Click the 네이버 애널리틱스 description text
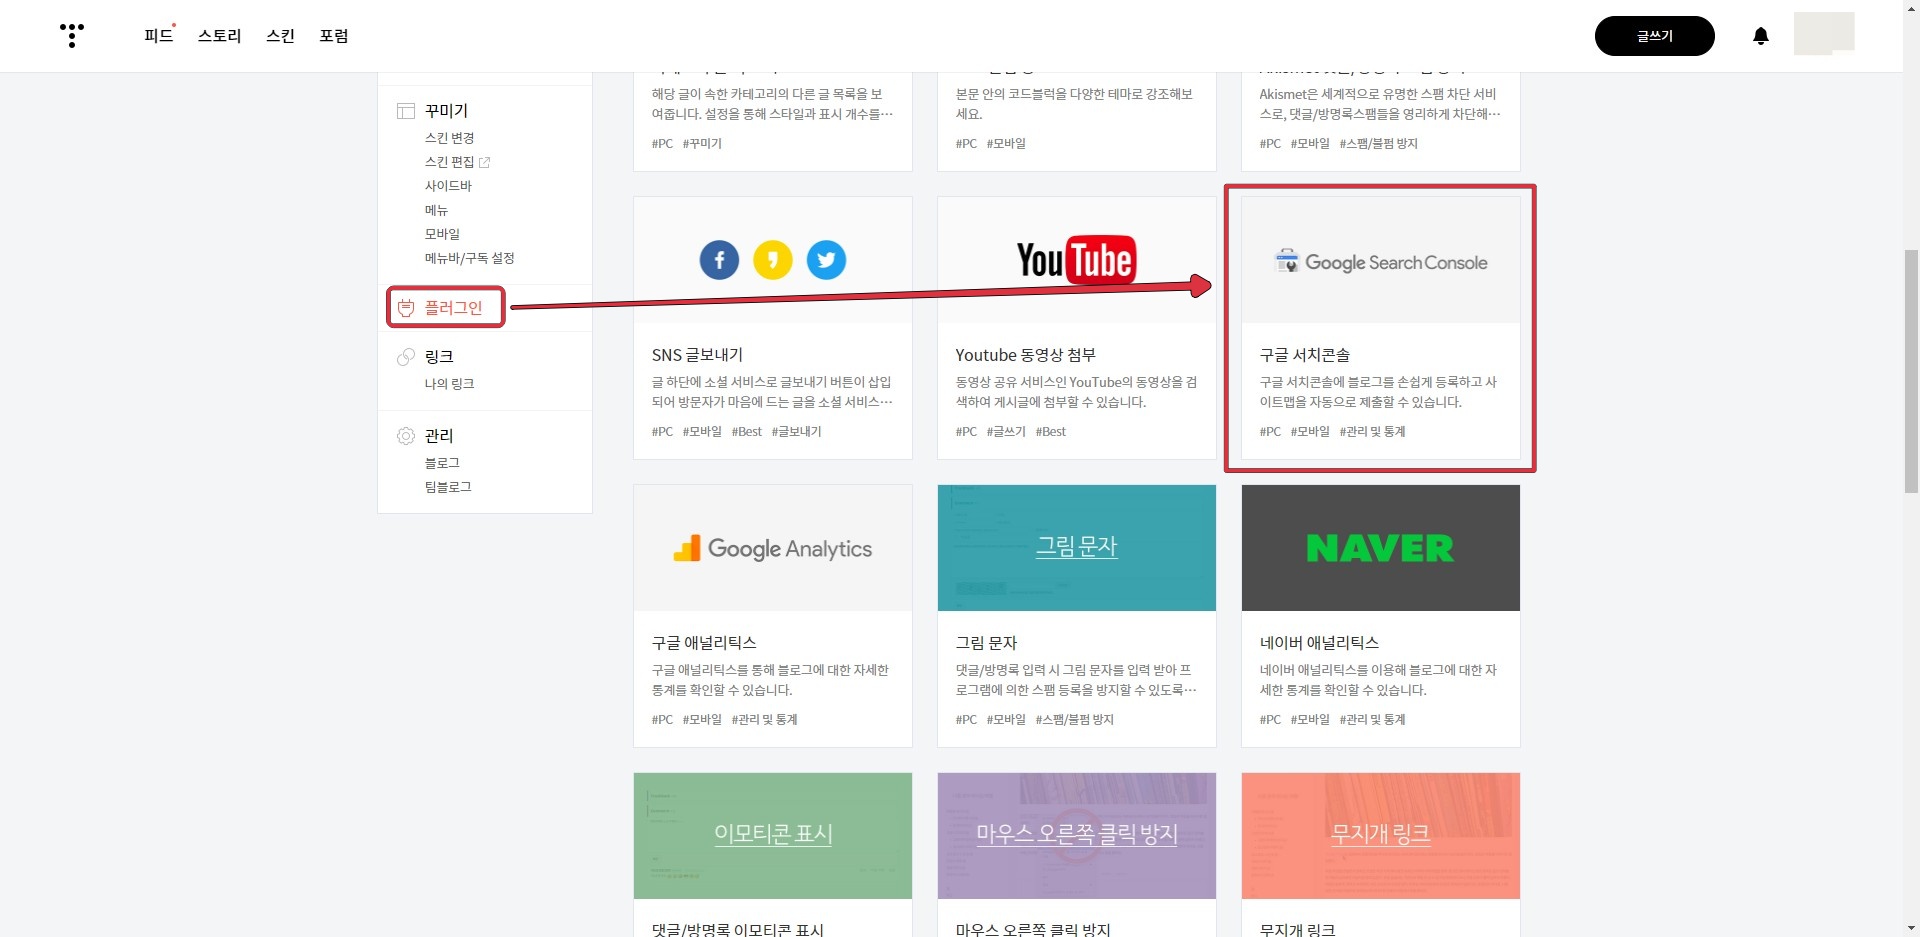This screenshot has width=1920, height=937. (x=1378, y=680)
